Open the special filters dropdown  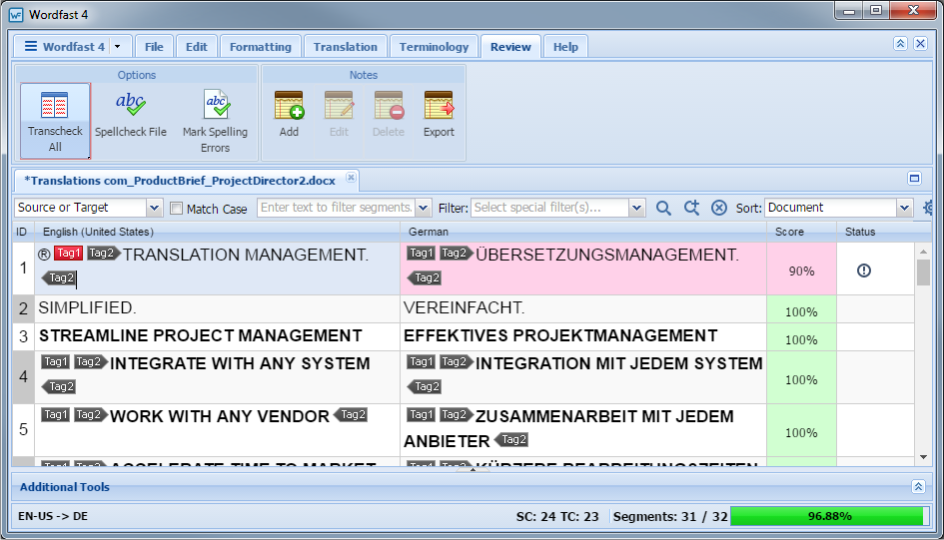coord(637,208)
